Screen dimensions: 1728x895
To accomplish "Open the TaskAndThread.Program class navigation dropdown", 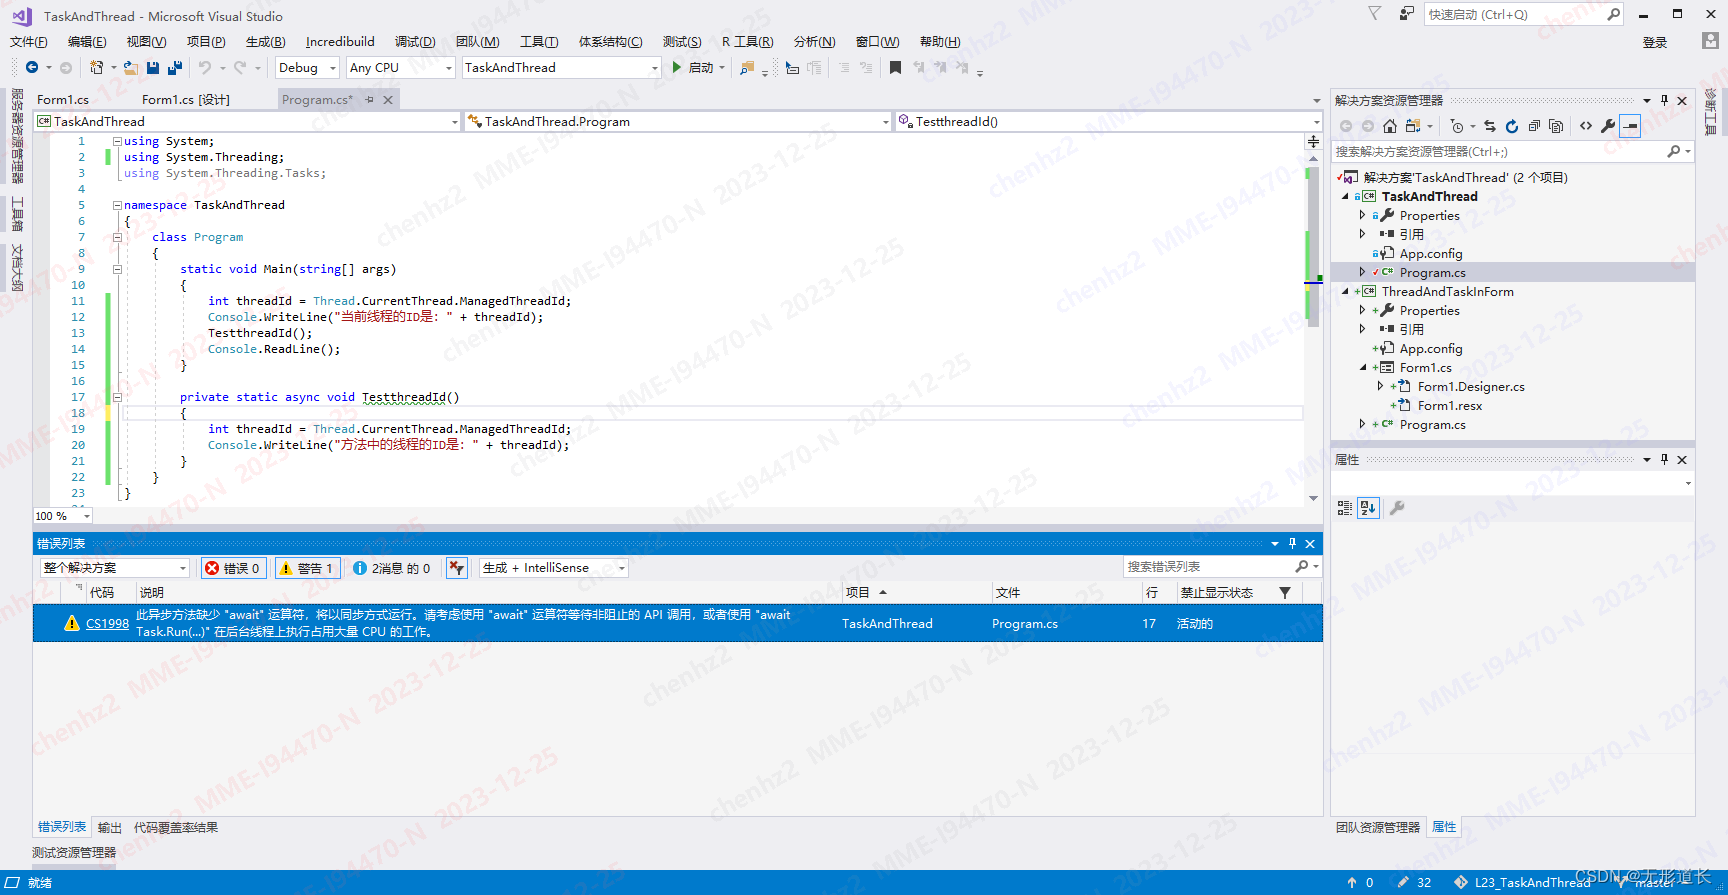I will point(679,122).
